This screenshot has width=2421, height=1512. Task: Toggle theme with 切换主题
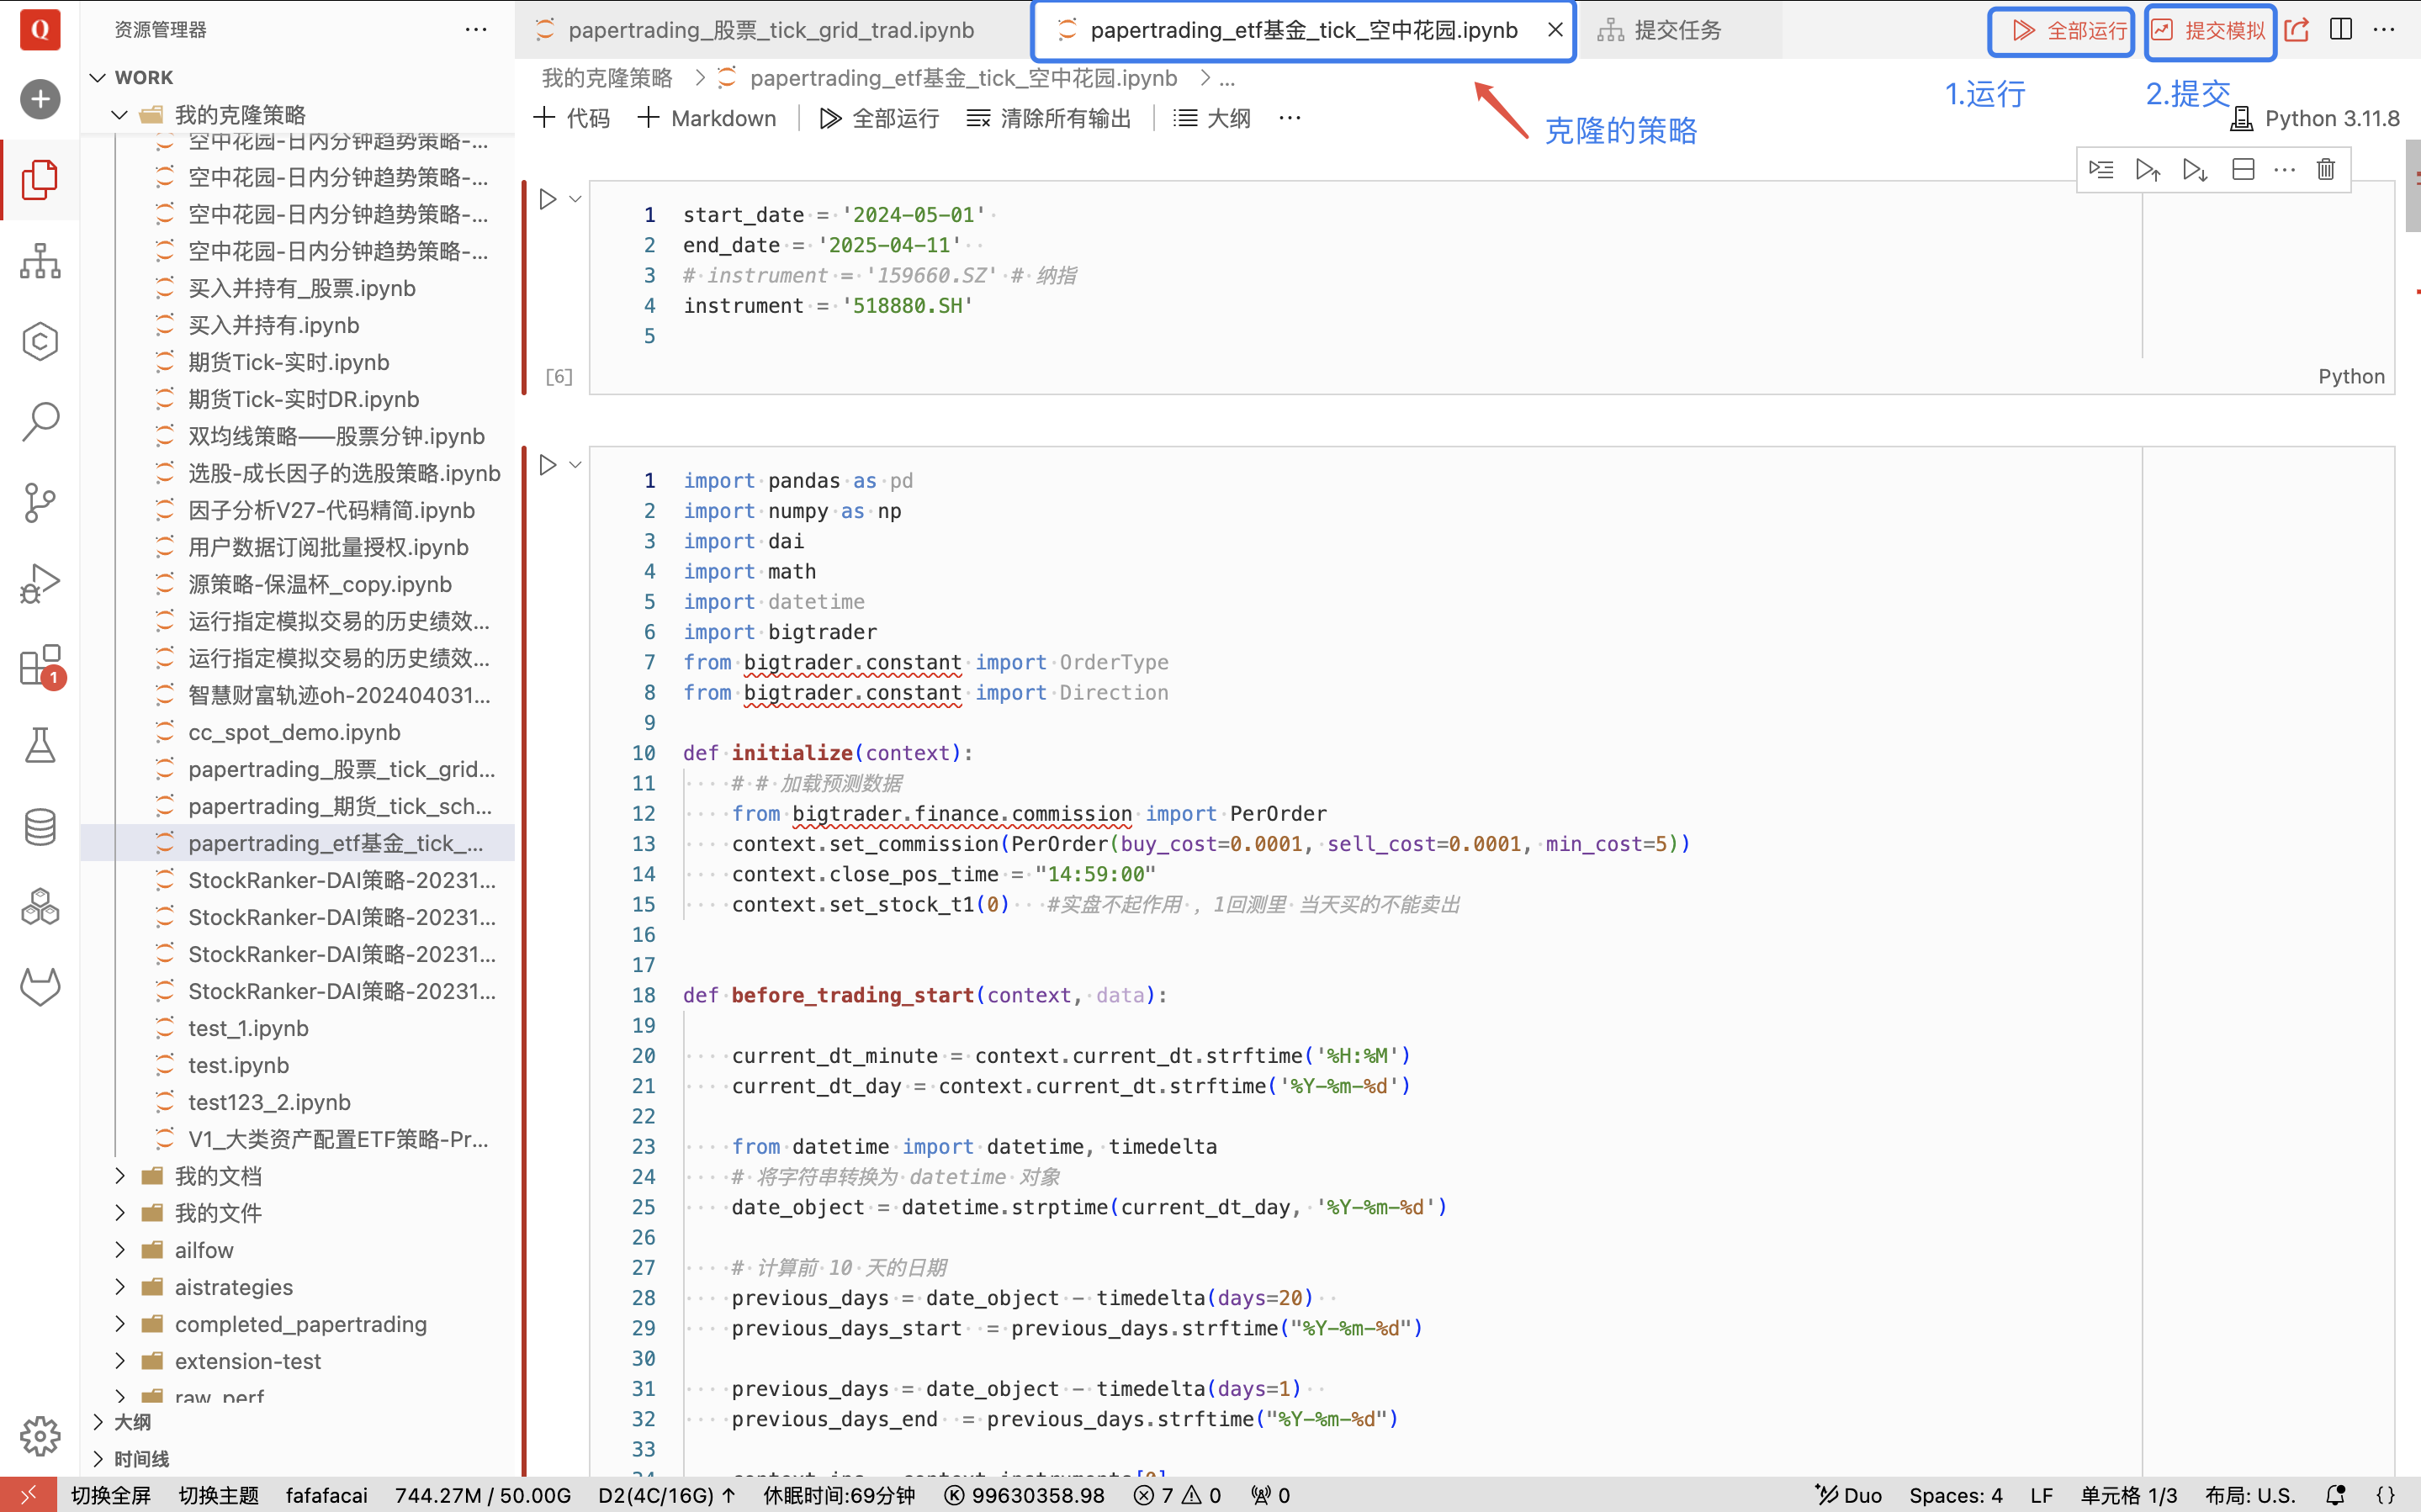pyautogui.click(x=218, y=1495)
